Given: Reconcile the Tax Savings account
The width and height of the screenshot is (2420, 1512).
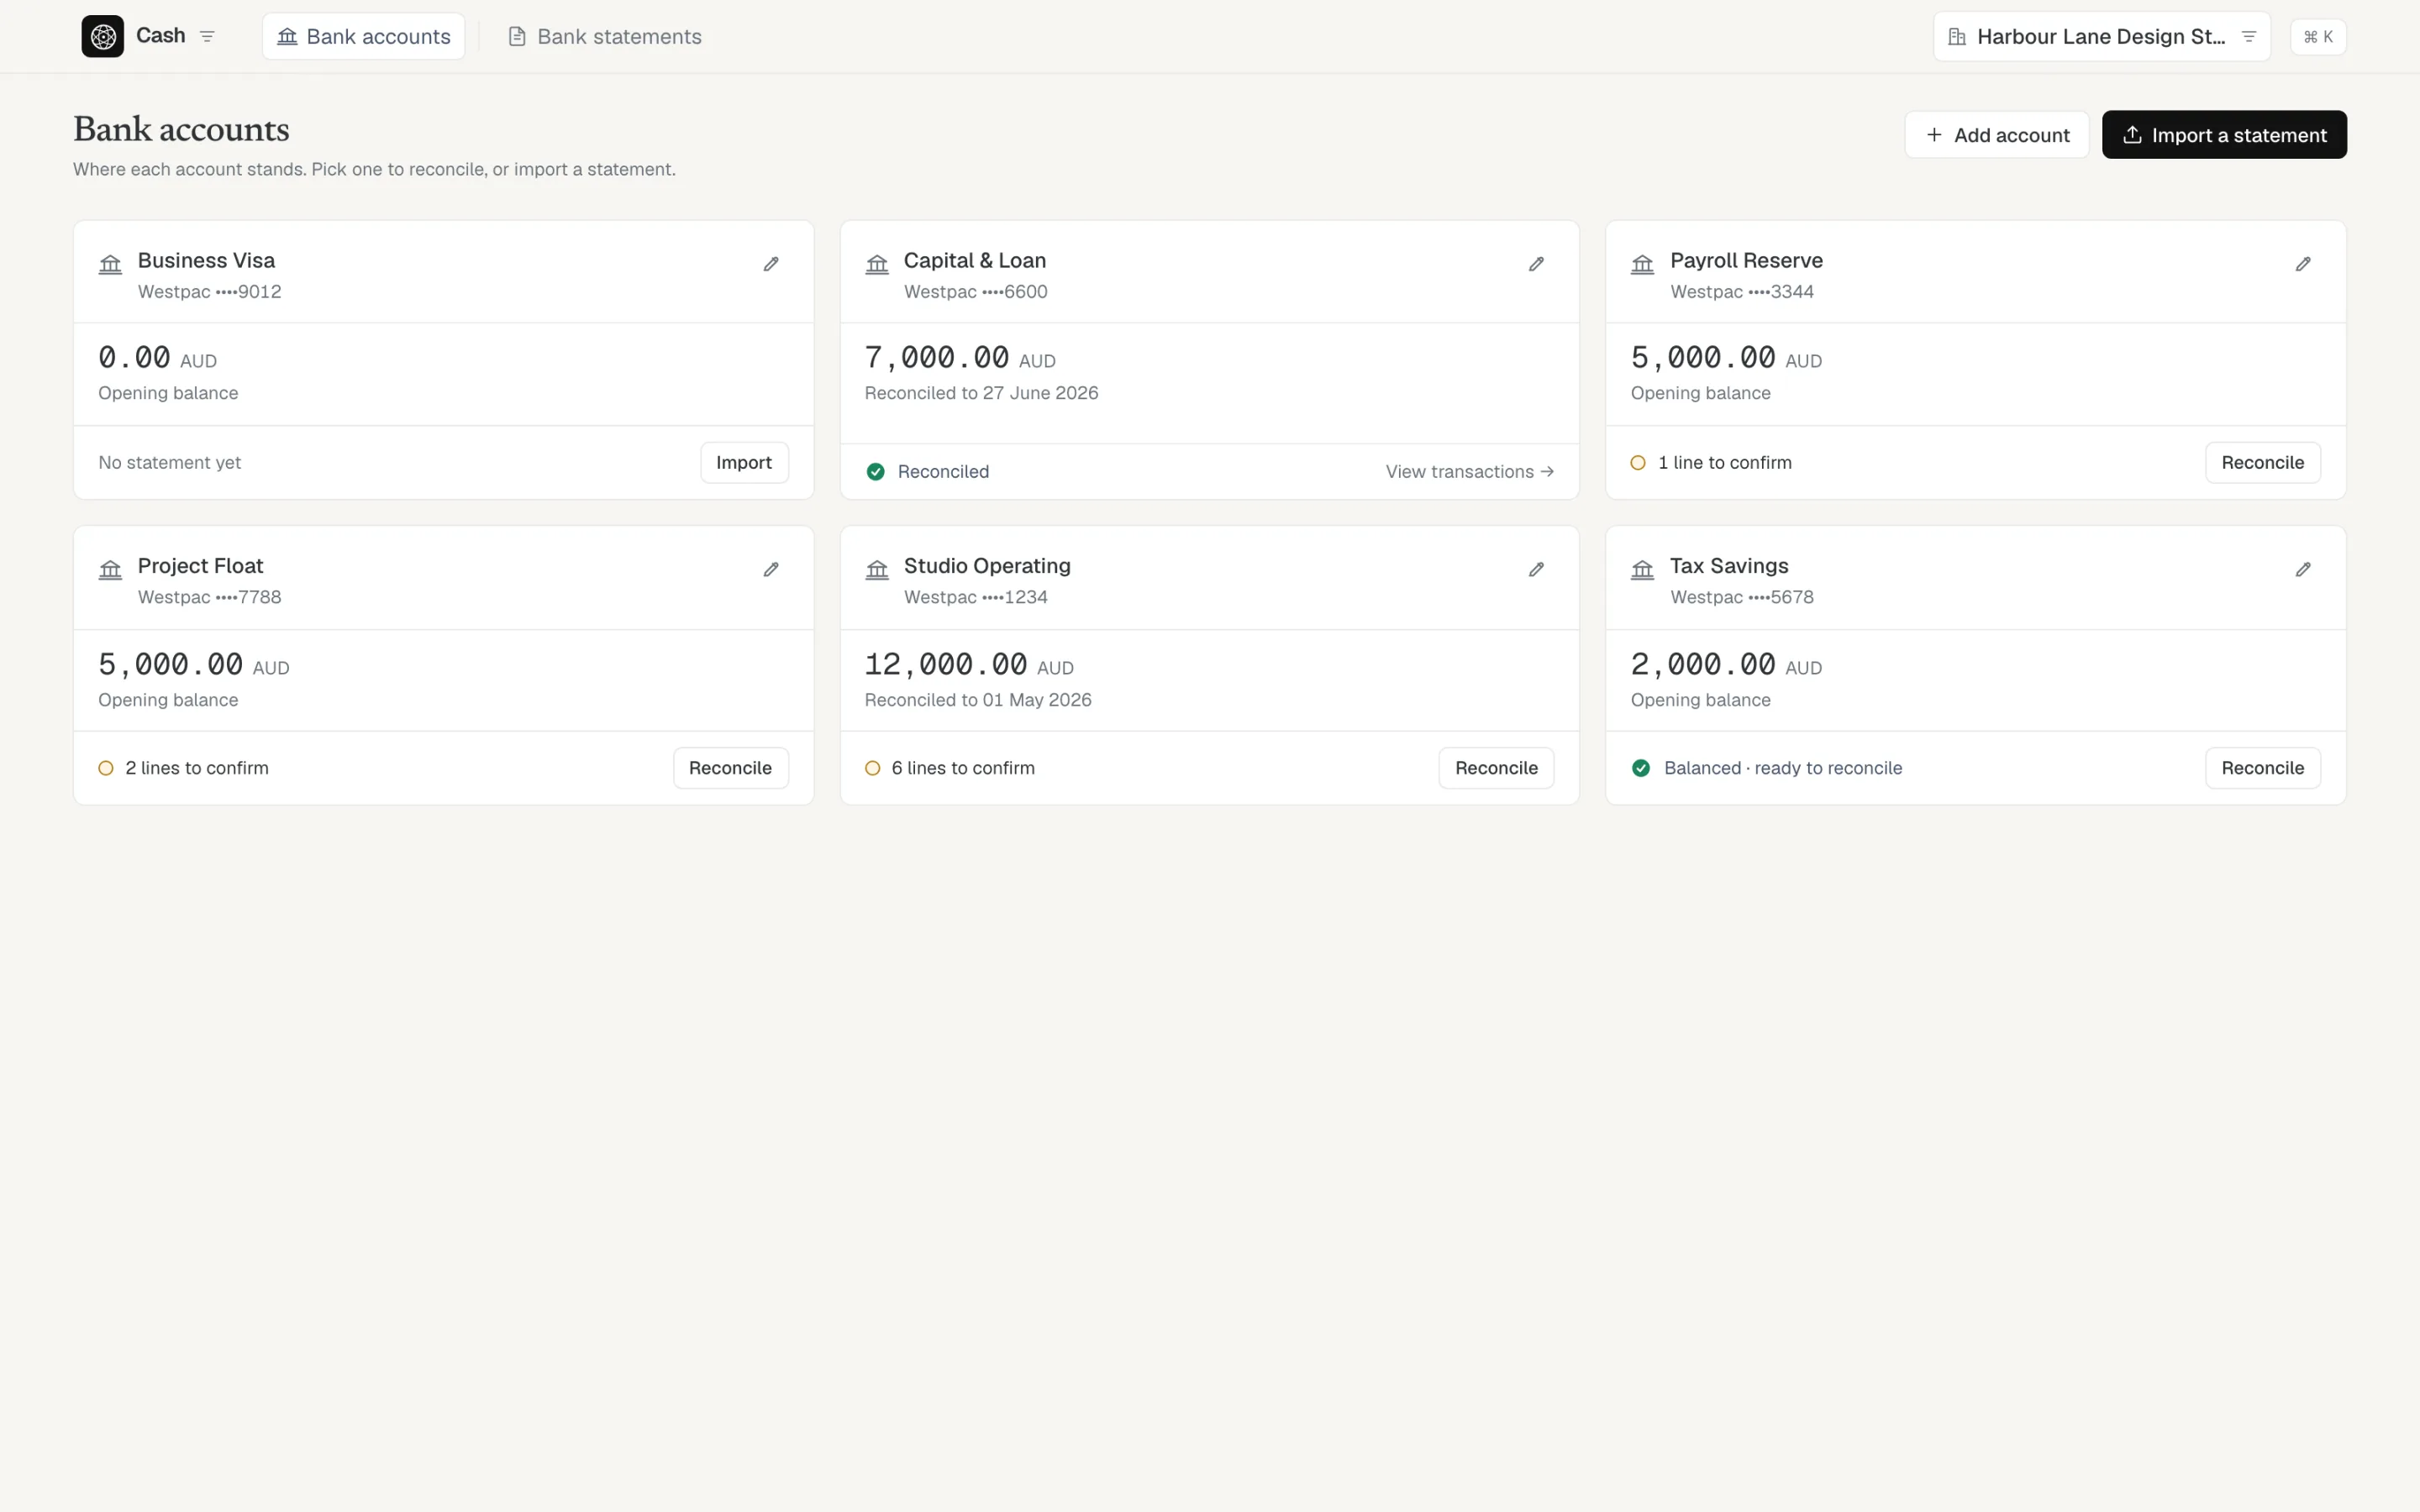Looking at the screenshot, I should coord(2262,768).
